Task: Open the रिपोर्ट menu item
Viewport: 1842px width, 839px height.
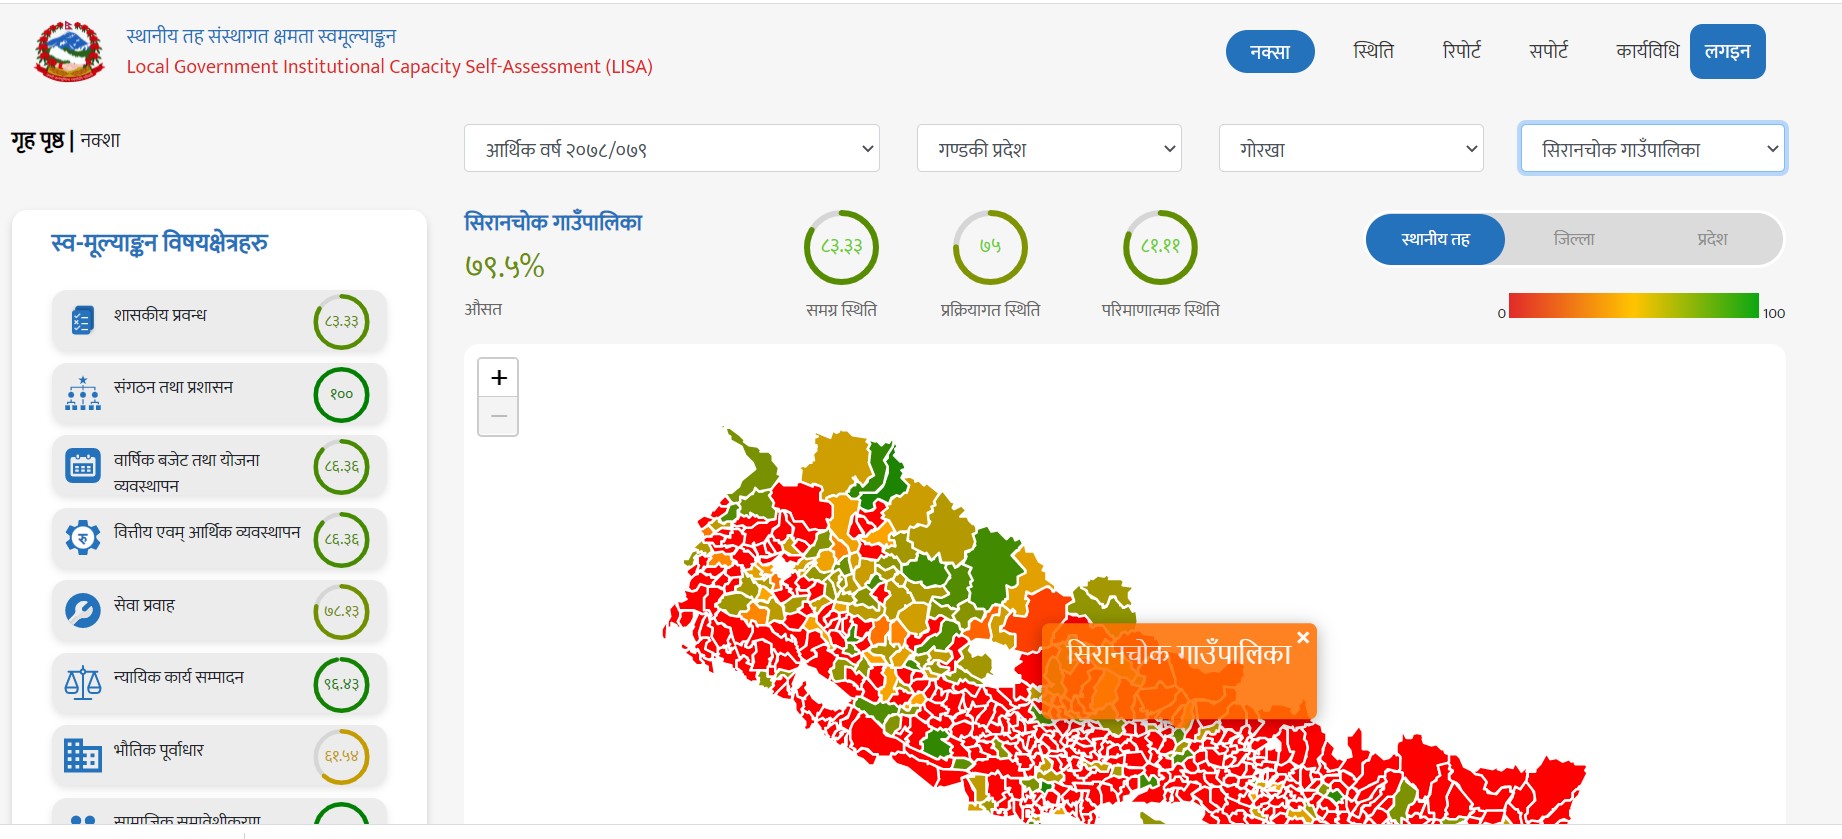Action: (1461, 51)
